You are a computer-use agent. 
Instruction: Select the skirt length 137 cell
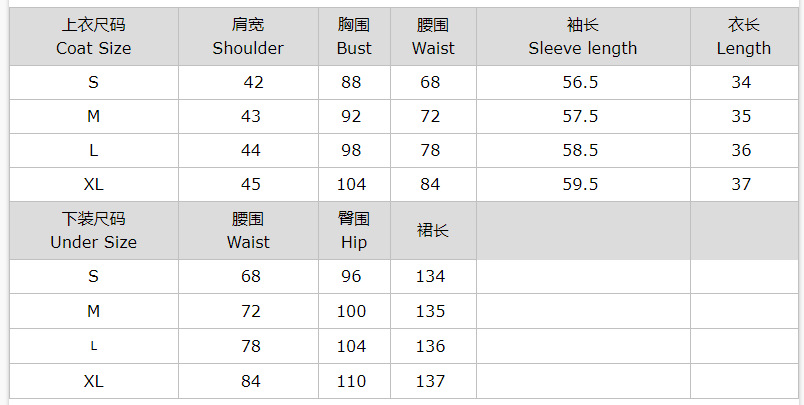coord(430,381)
